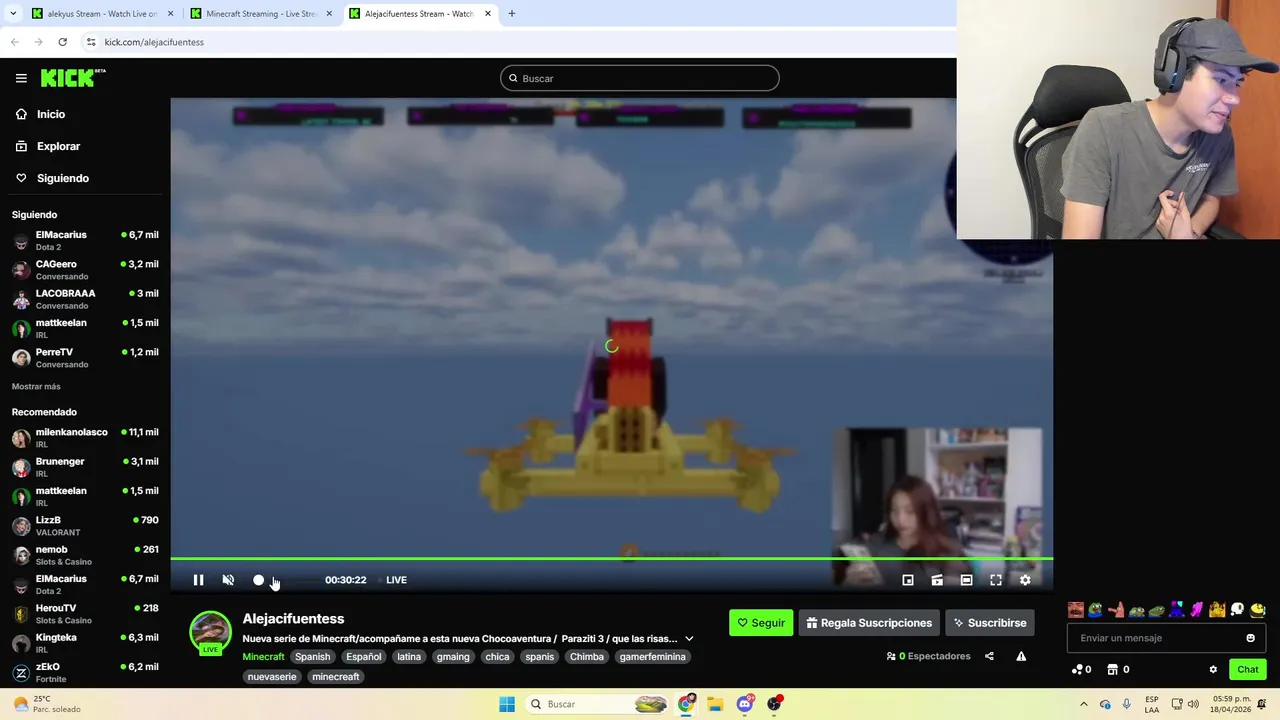Open PerreTV channel in sidebar

tap(85, 358)
